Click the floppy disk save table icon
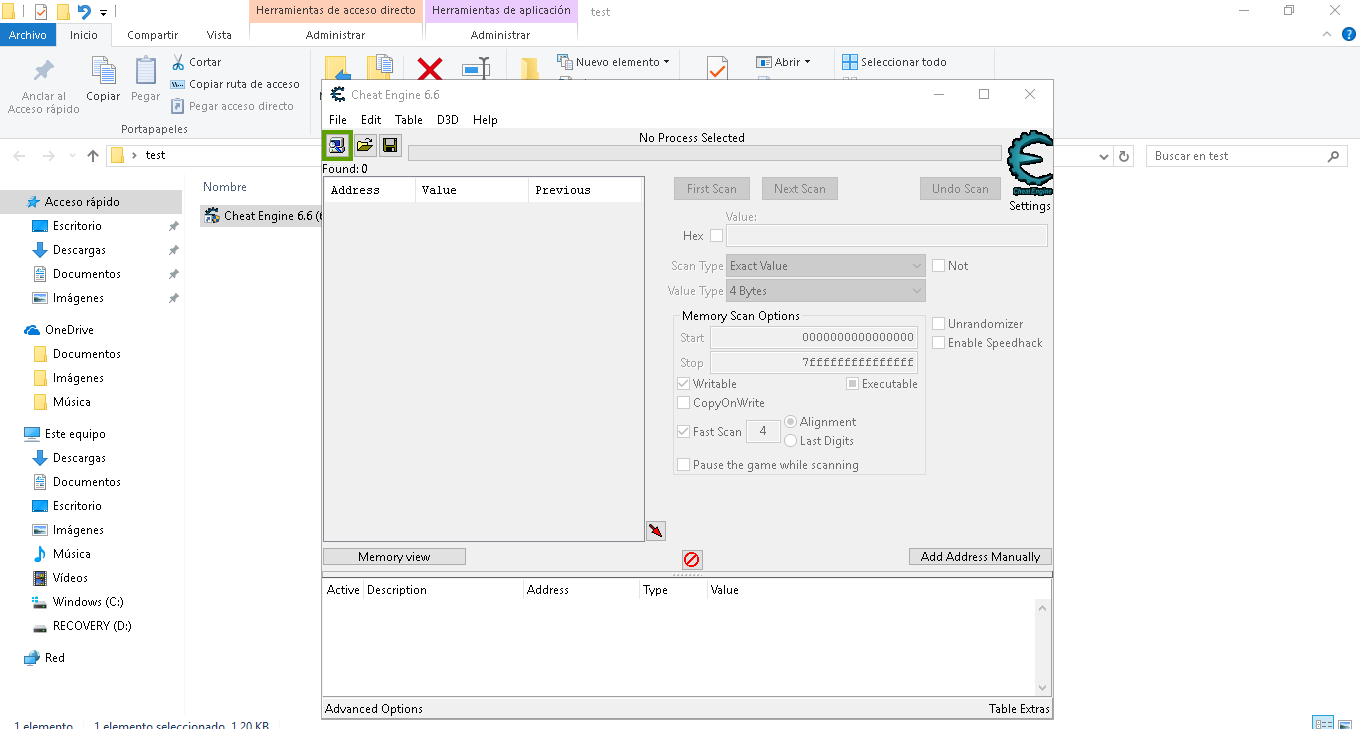This screenshot has width=1360, height=729. click(390, 146)
